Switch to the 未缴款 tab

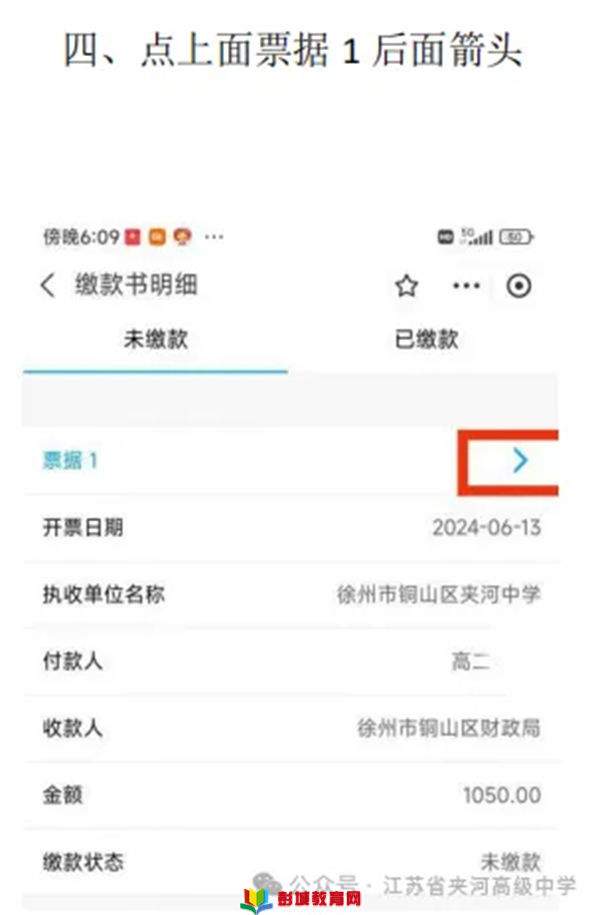point(155,340)
